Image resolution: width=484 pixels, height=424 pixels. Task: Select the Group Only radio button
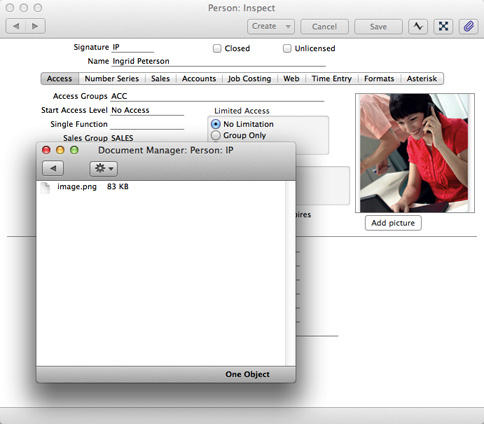[216, 135]
